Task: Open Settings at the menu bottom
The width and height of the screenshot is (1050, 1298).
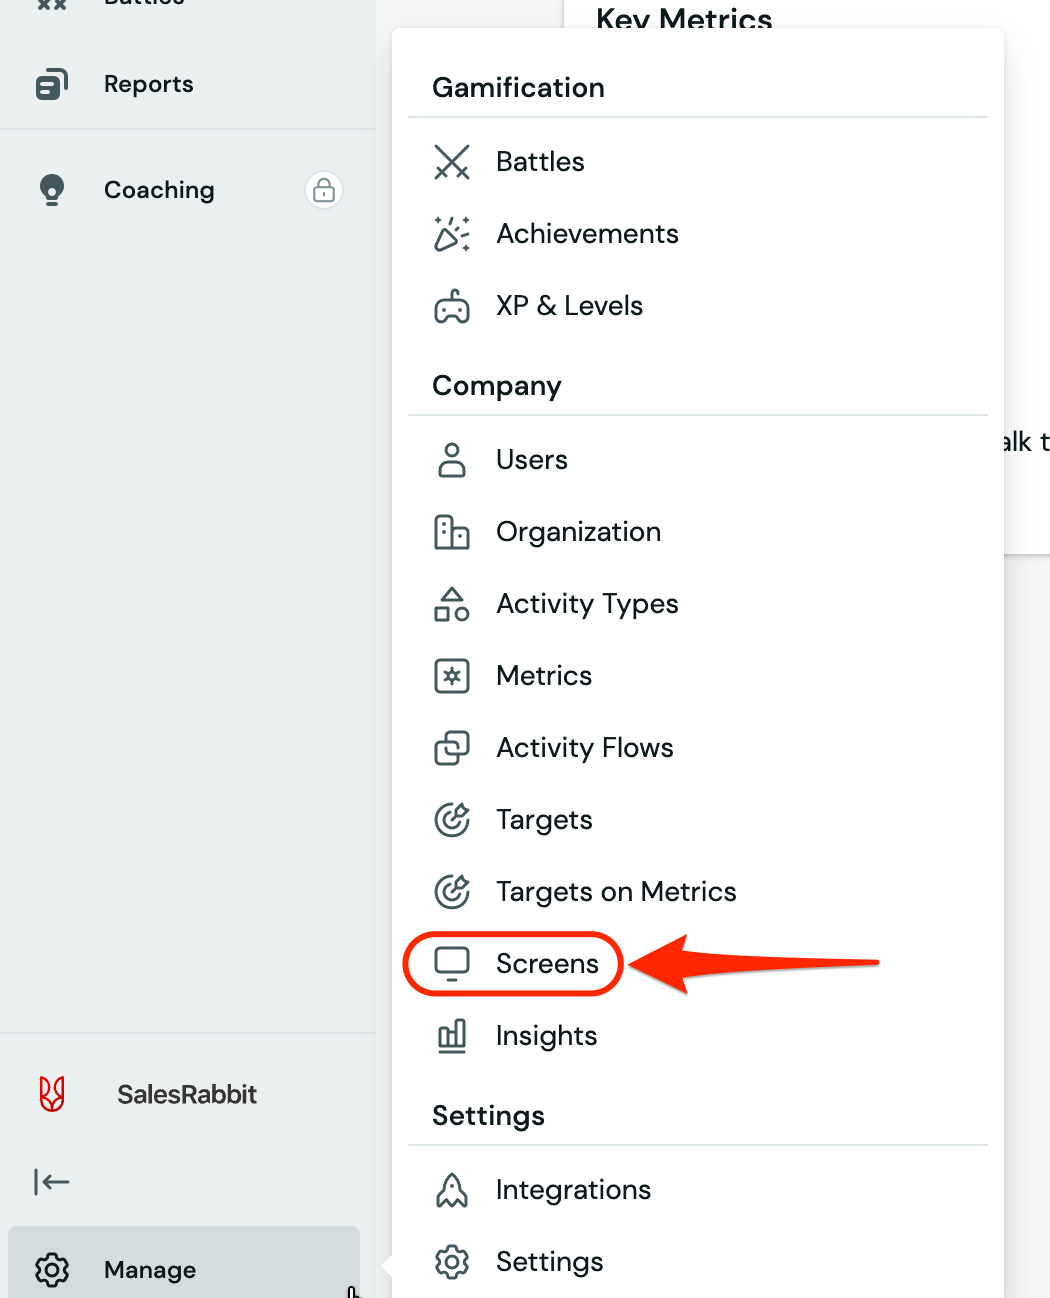Action: pyautogui.click(x=549, y=1262)
